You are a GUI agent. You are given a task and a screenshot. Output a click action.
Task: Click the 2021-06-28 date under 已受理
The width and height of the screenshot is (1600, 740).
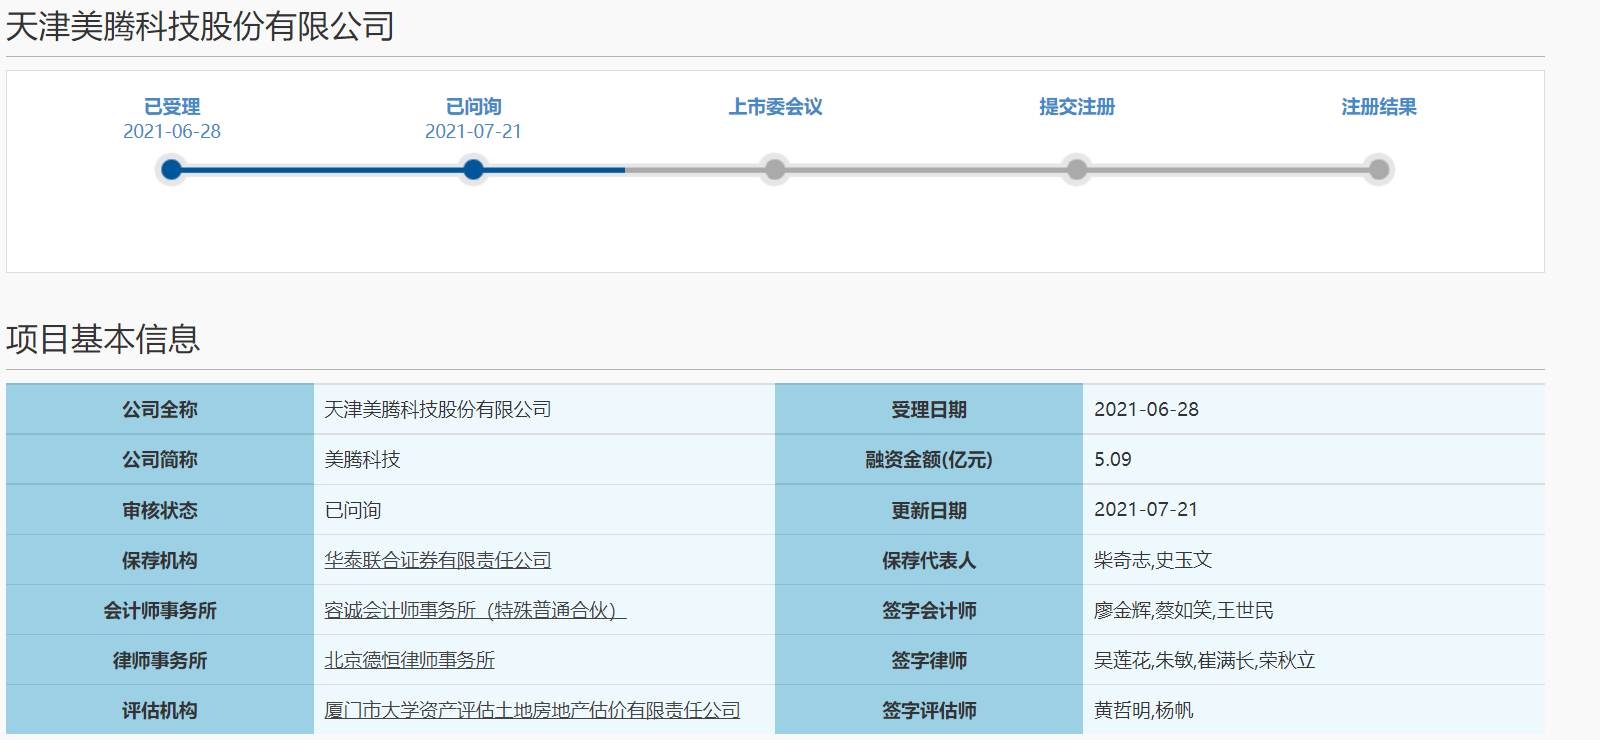(x=172, y=132)
